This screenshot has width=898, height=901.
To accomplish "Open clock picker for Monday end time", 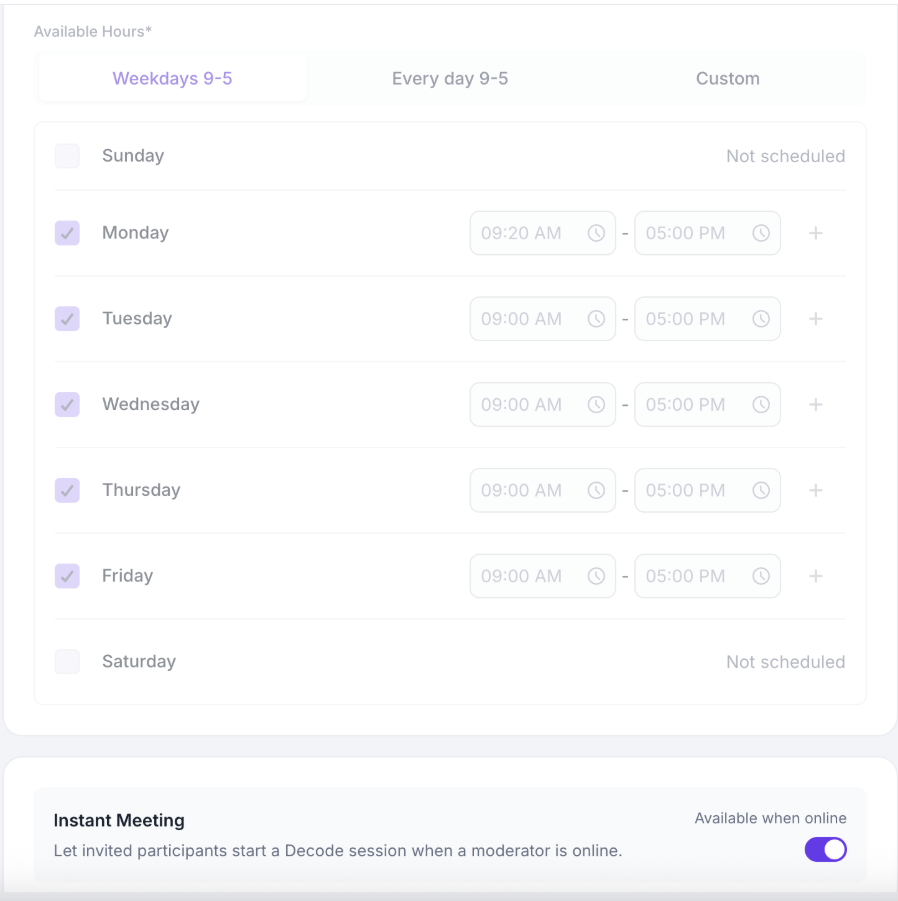I will [761, 233].
